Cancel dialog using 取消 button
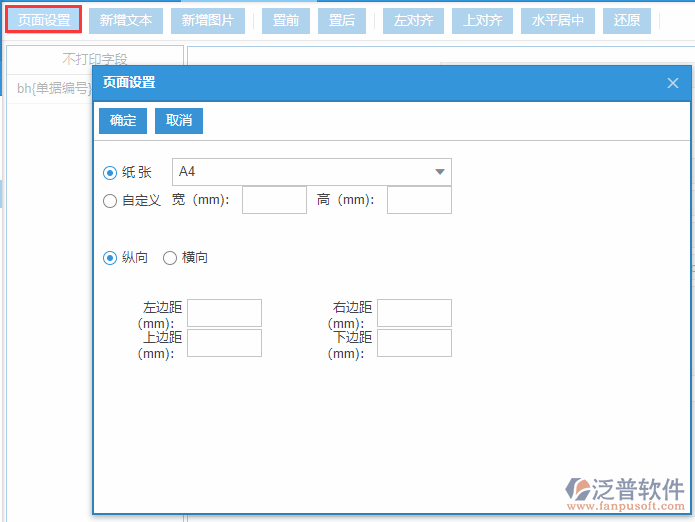Screen dimensions: 695x522 179,121
